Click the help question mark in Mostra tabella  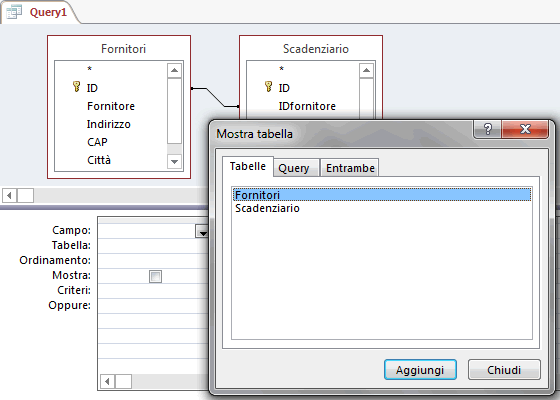point(488,129)
